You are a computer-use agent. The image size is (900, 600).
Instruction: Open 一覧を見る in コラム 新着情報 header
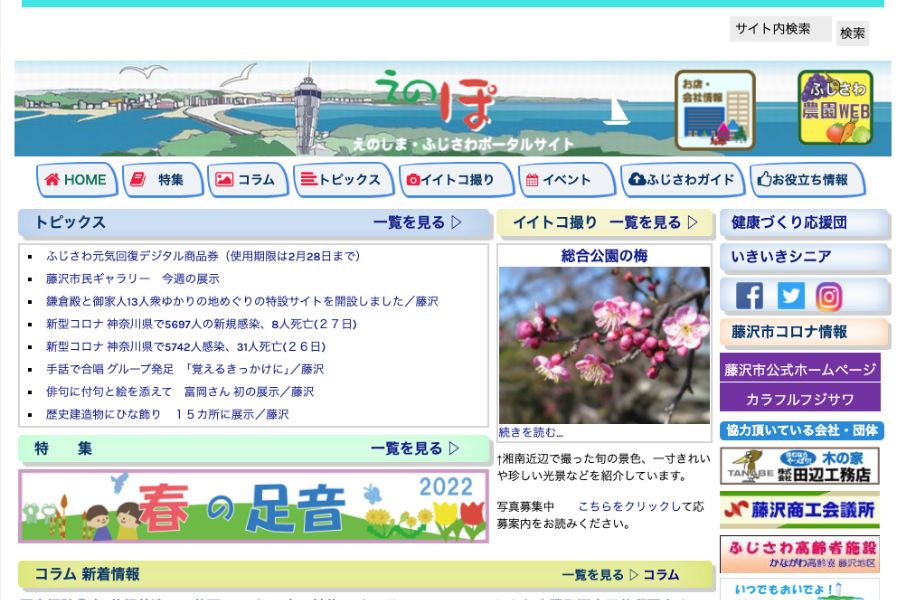pos(600,575)
